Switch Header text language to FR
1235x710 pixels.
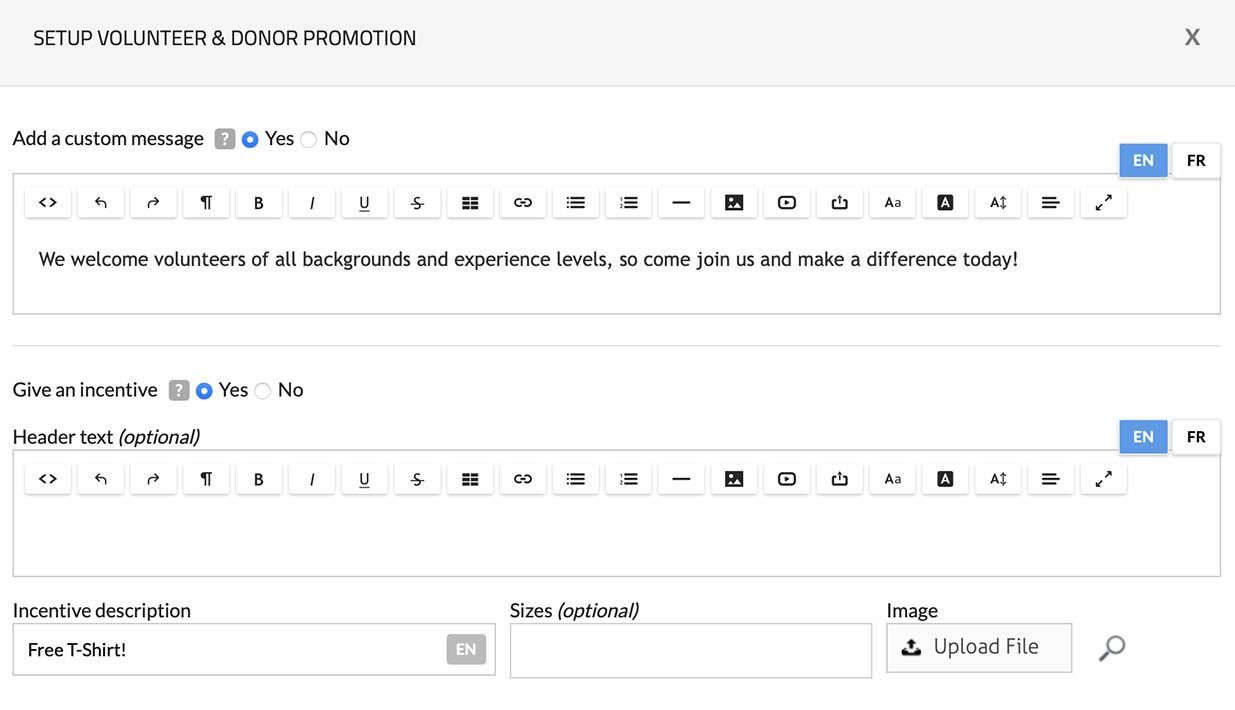click(1196, 437)
